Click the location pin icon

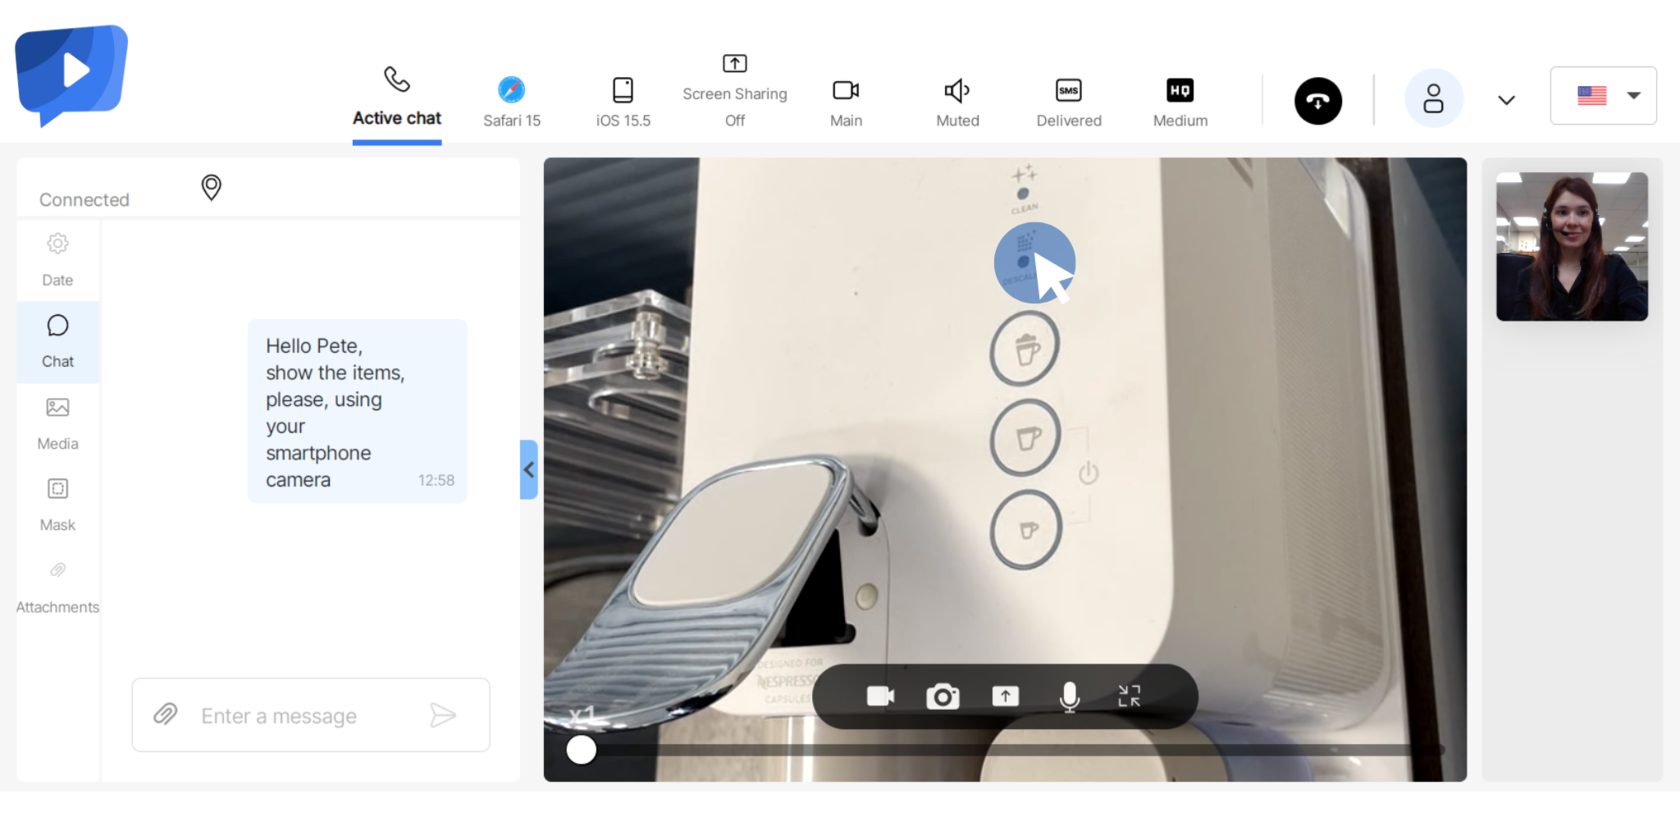click(x=211, y=187)
